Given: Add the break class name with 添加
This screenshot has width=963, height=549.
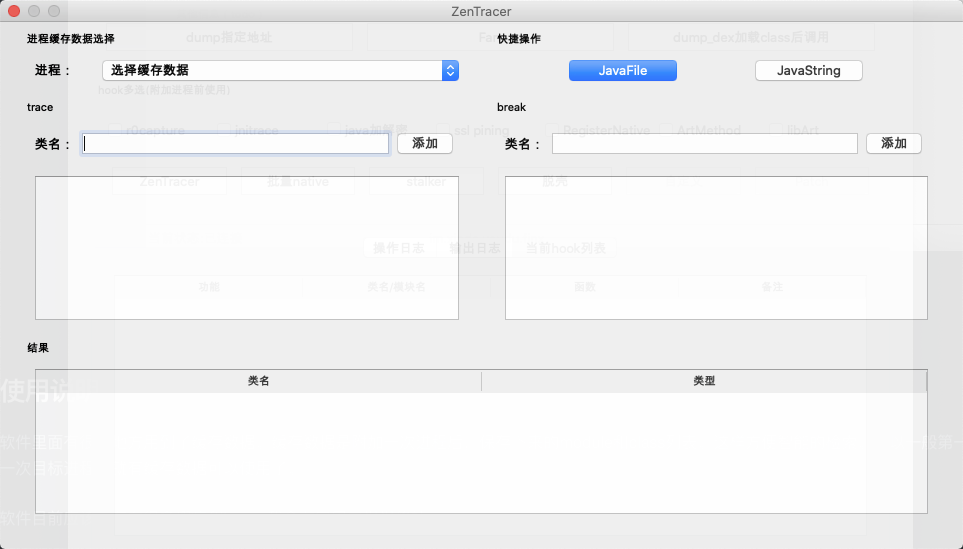Looking at the screenshot, I should point(894,144).
